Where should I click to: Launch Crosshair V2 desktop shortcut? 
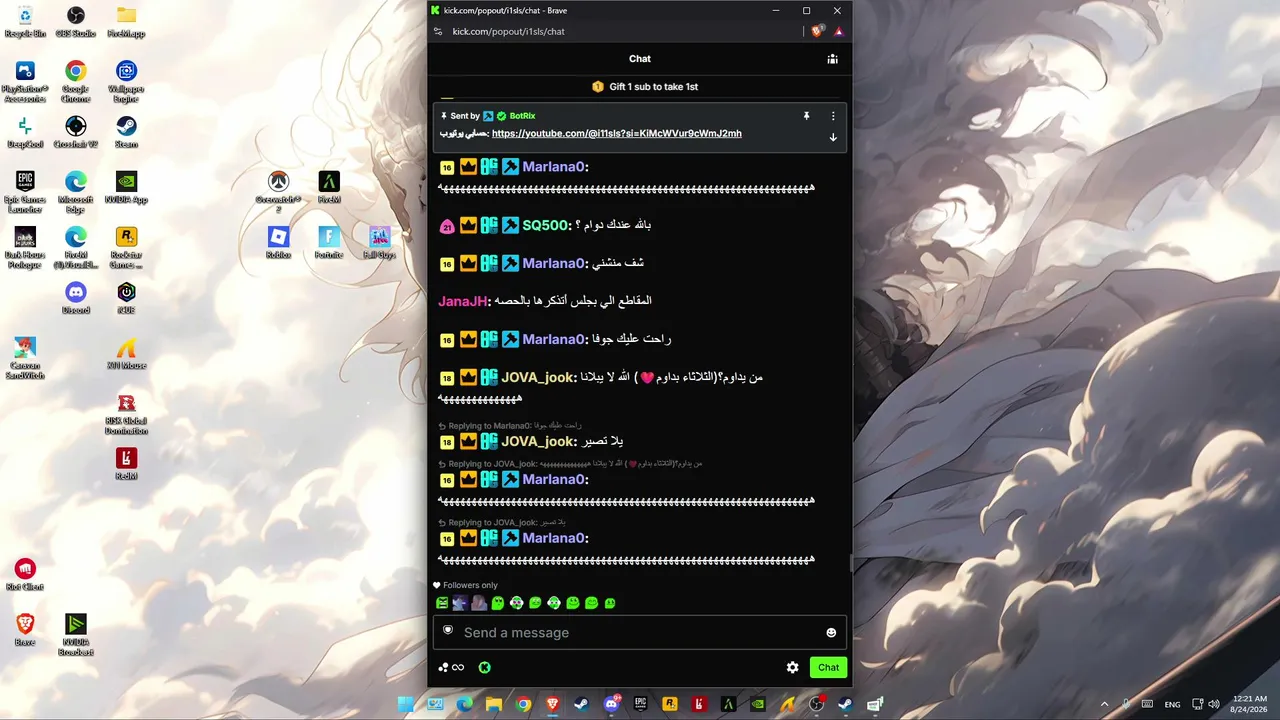tap(76, 132)
